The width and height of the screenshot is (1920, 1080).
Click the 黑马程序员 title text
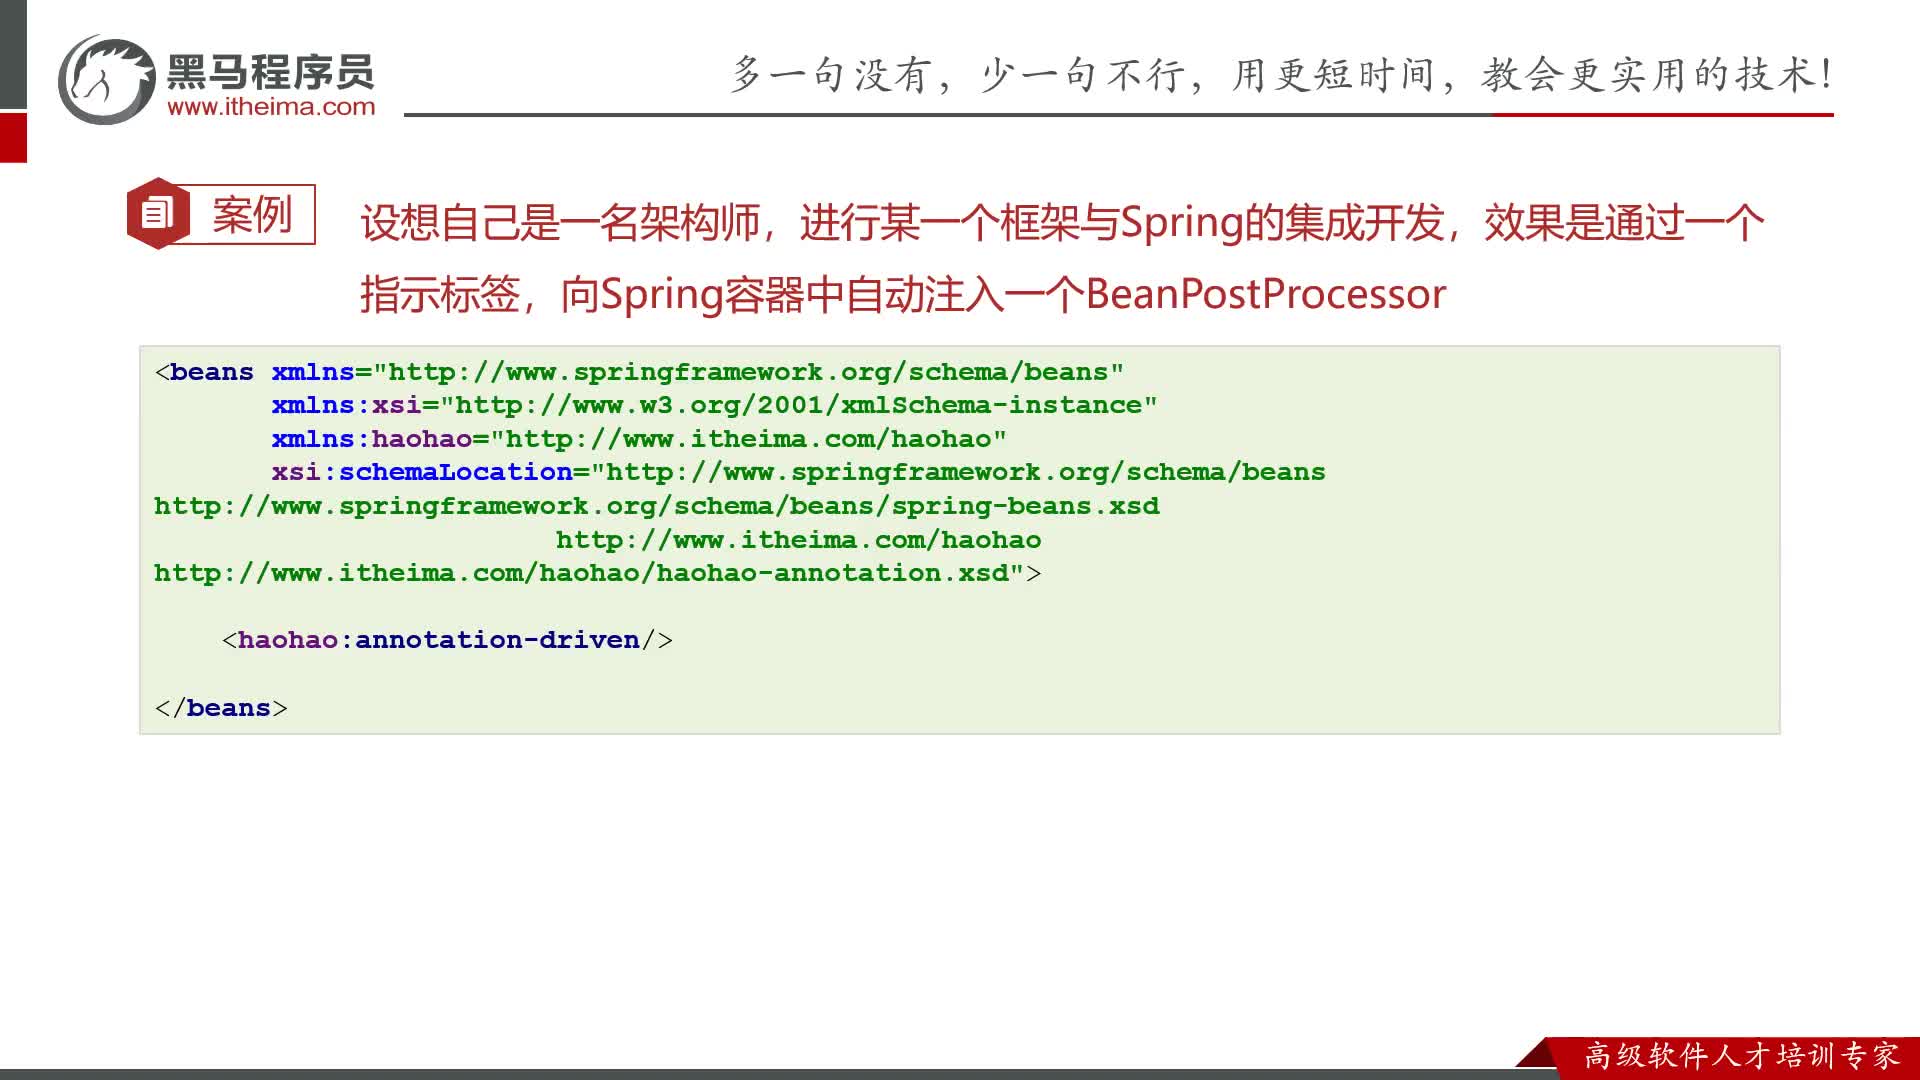coord(271,71)
